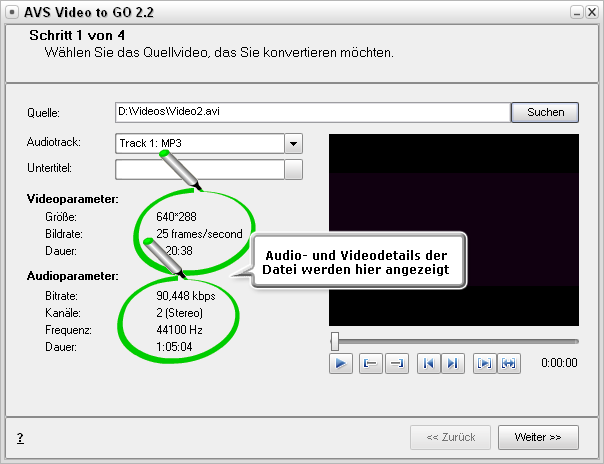Open the Untertitel dropdown
This screenshot has width=604, height=464.
pos(294,169)
